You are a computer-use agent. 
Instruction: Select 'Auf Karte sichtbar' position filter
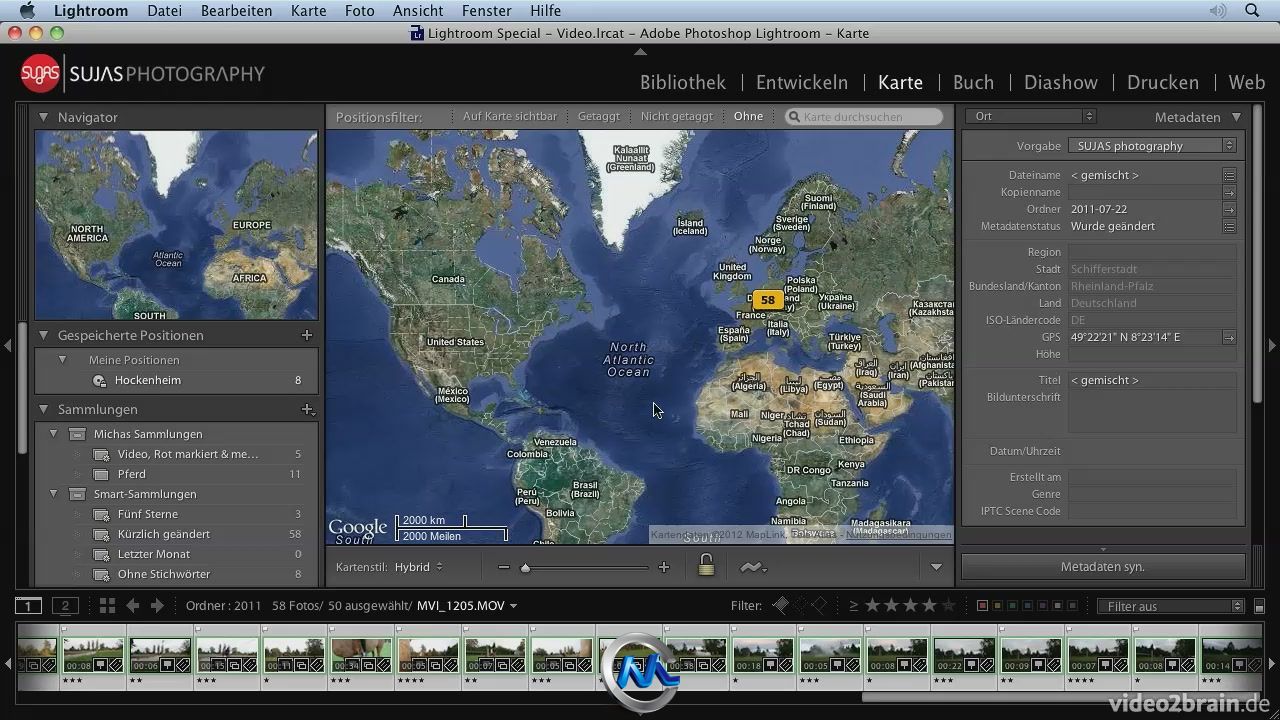coord(510,116)
